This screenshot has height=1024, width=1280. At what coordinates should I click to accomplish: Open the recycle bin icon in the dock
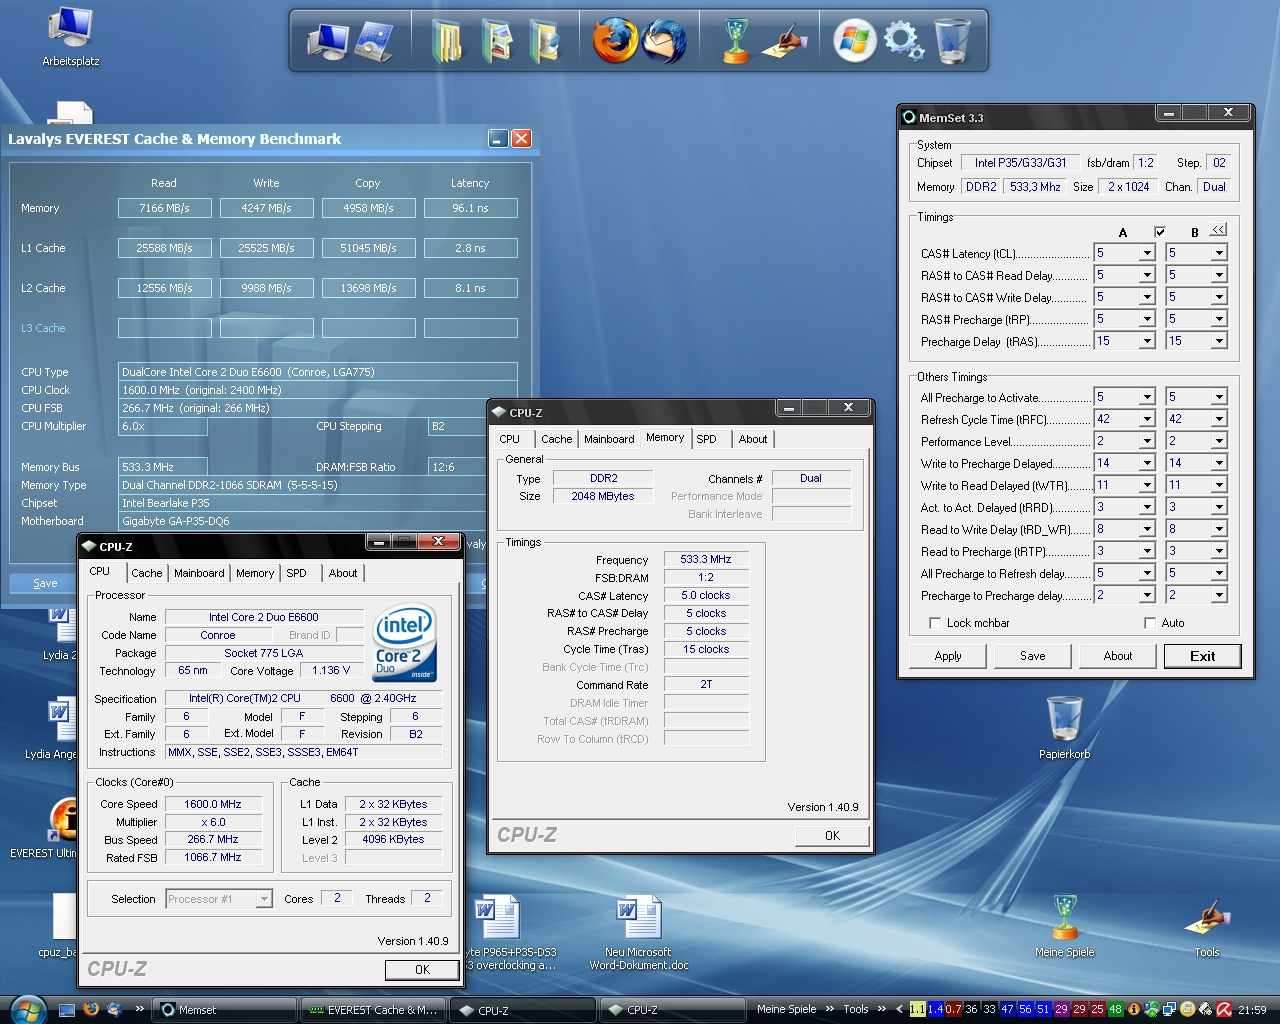[x=952, y=41]
